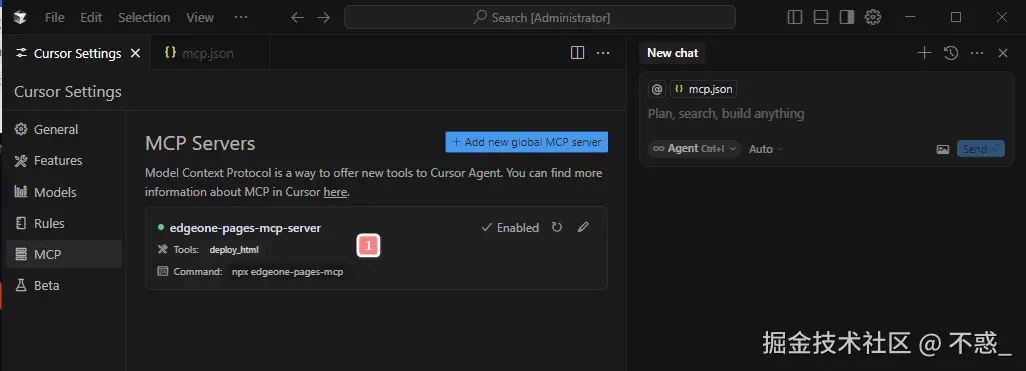Screen dimensions: 1026x371
Task: Toggle the Enabled state of edgeone server
Action: click(x=510, y=228)
